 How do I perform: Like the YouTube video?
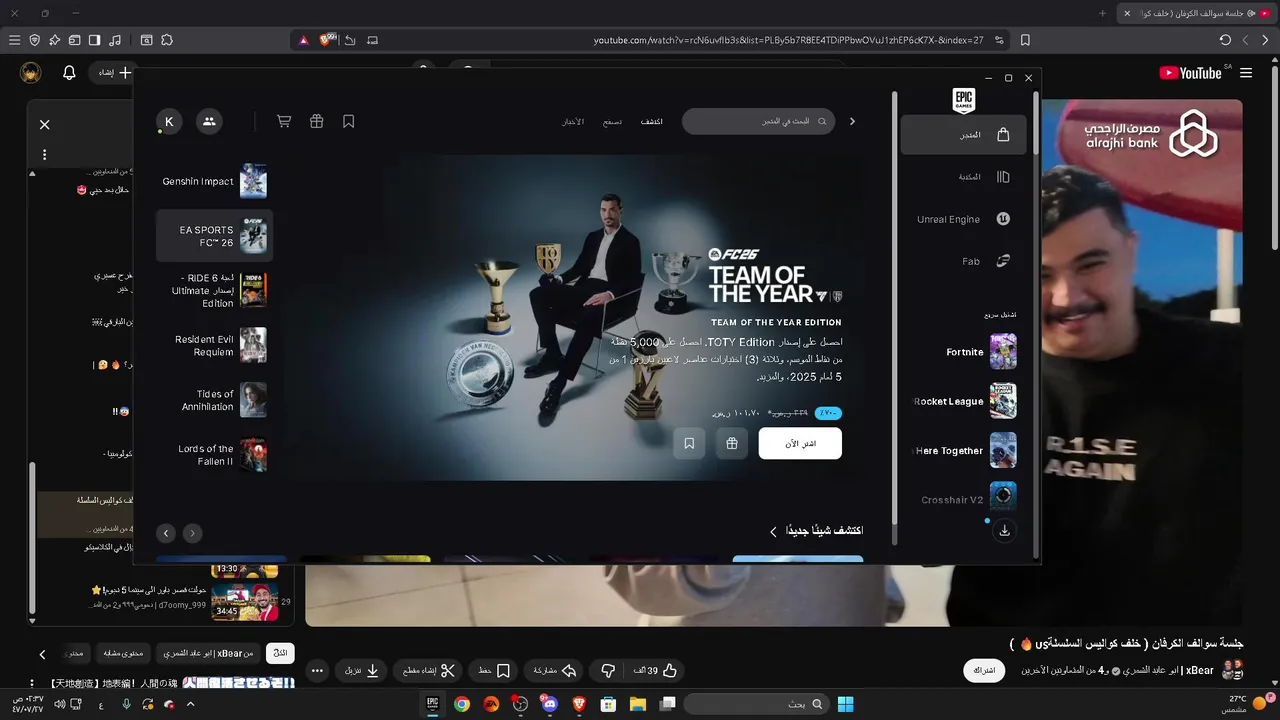pyautogui.click(x=656, y=671)
